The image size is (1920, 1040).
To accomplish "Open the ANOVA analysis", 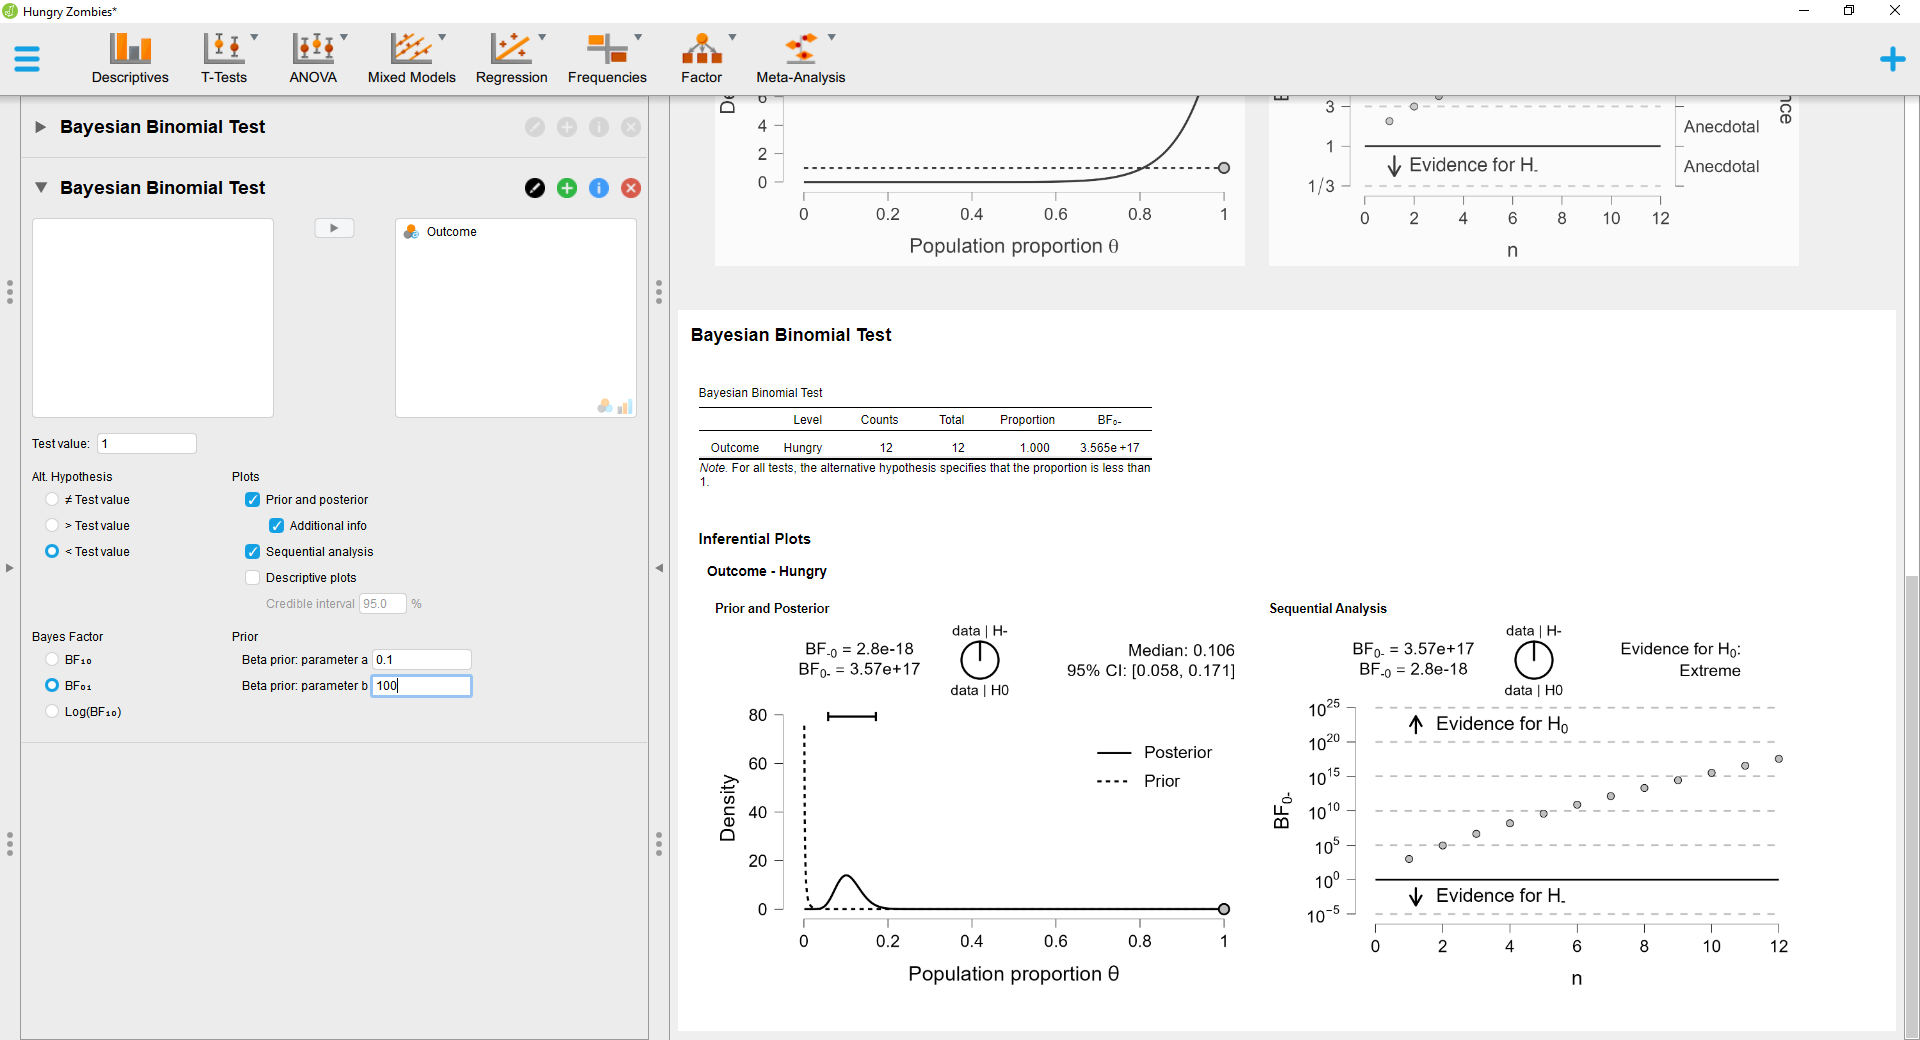I will tap(312, 57).
